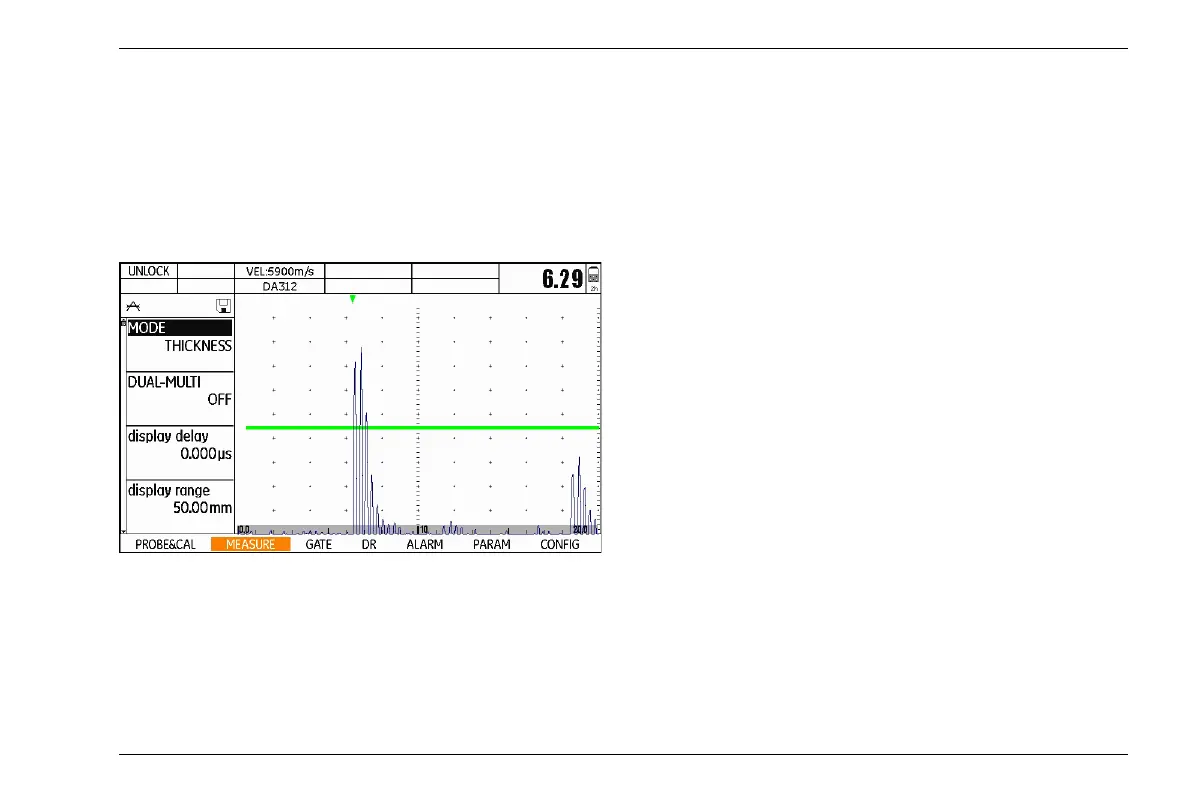Viewport: 1190px width, 794px height.
Task: Select the A-scan peak waveform icon
Action: pos(134,306)
